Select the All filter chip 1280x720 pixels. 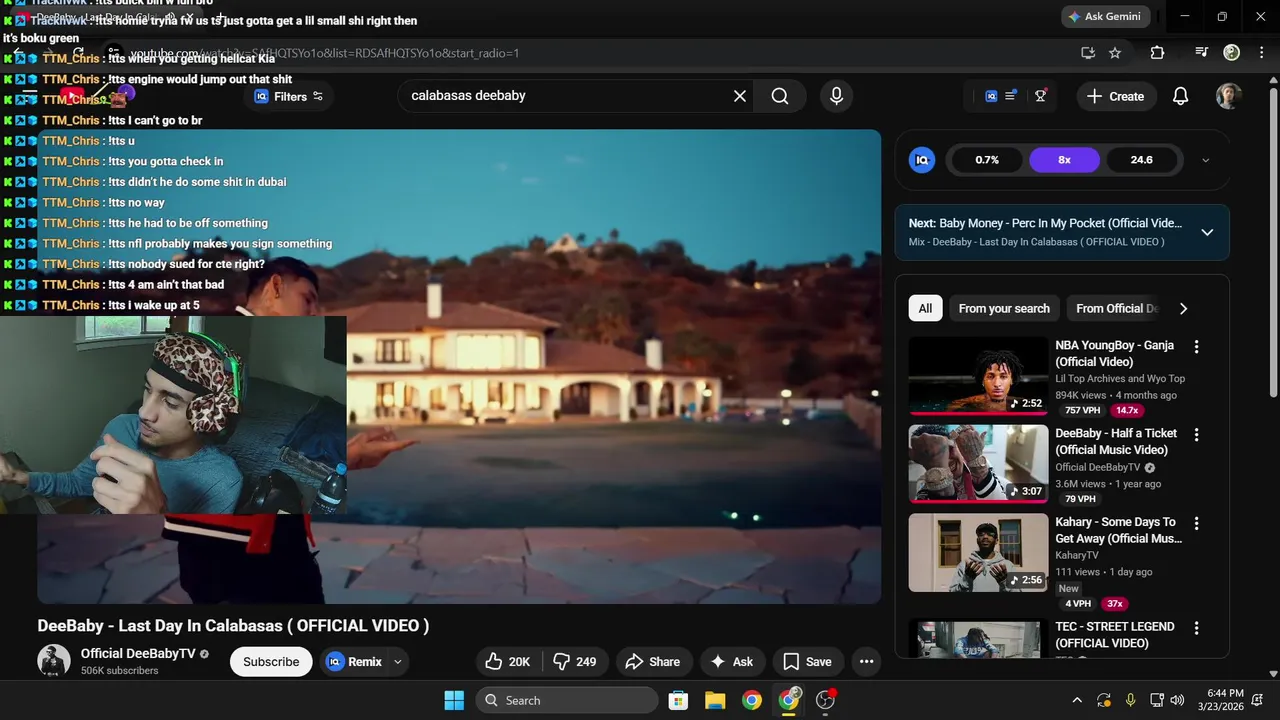pos(925,308)
